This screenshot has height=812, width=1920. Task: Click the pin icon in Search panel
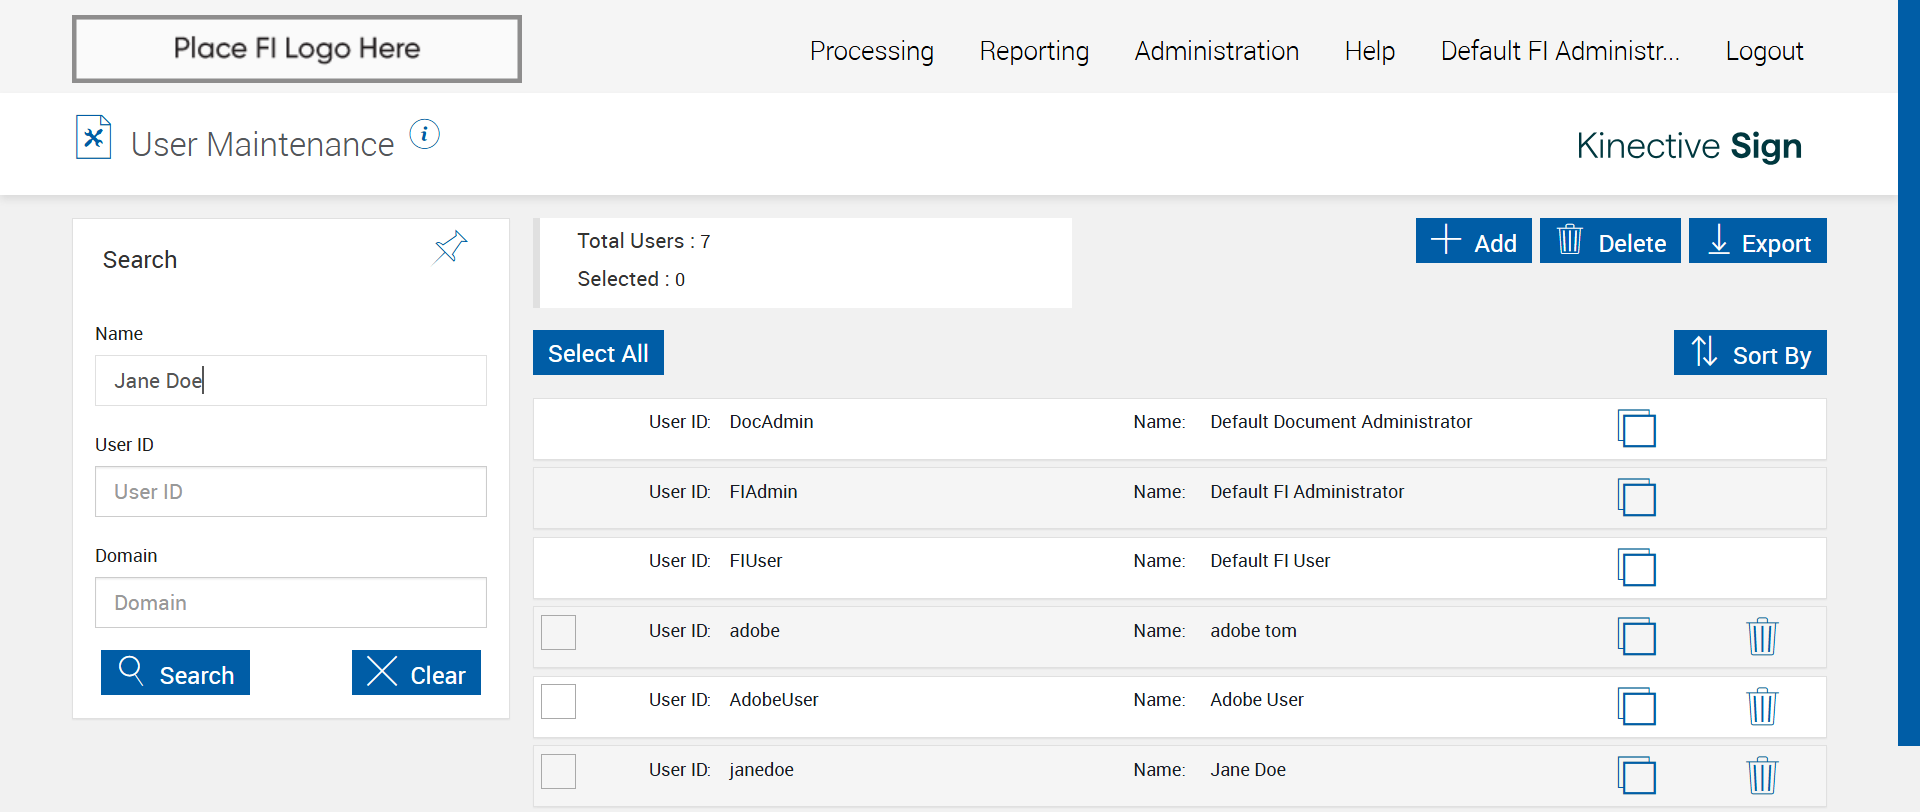coord(450,246)
